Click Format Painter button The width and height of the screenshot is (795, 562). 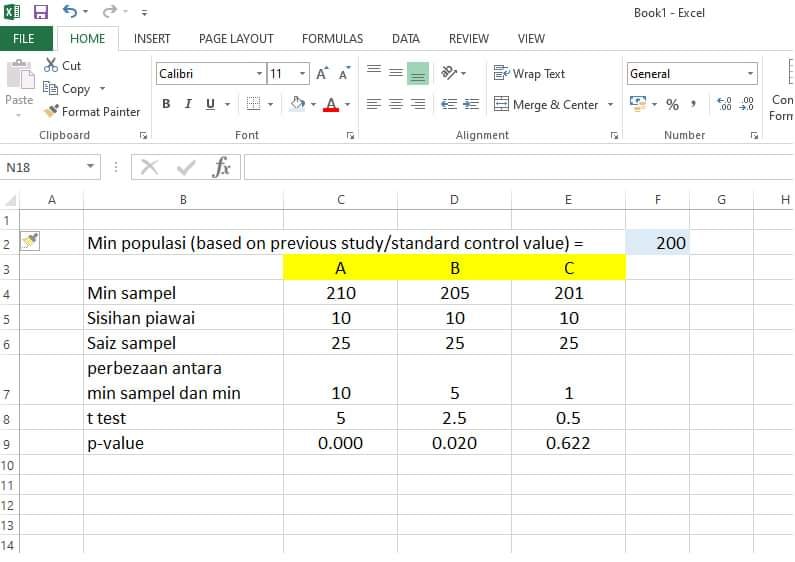92,112
